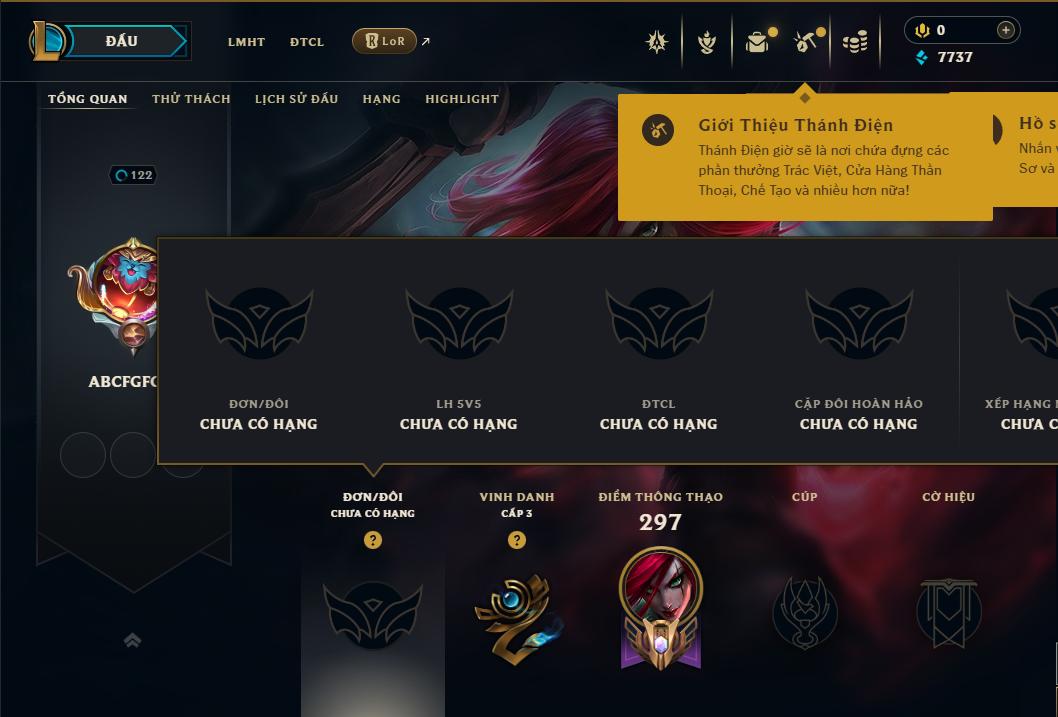Click the Vinh Danh question mark icon
Viewport: 1058px width, 717px height.
517,540
